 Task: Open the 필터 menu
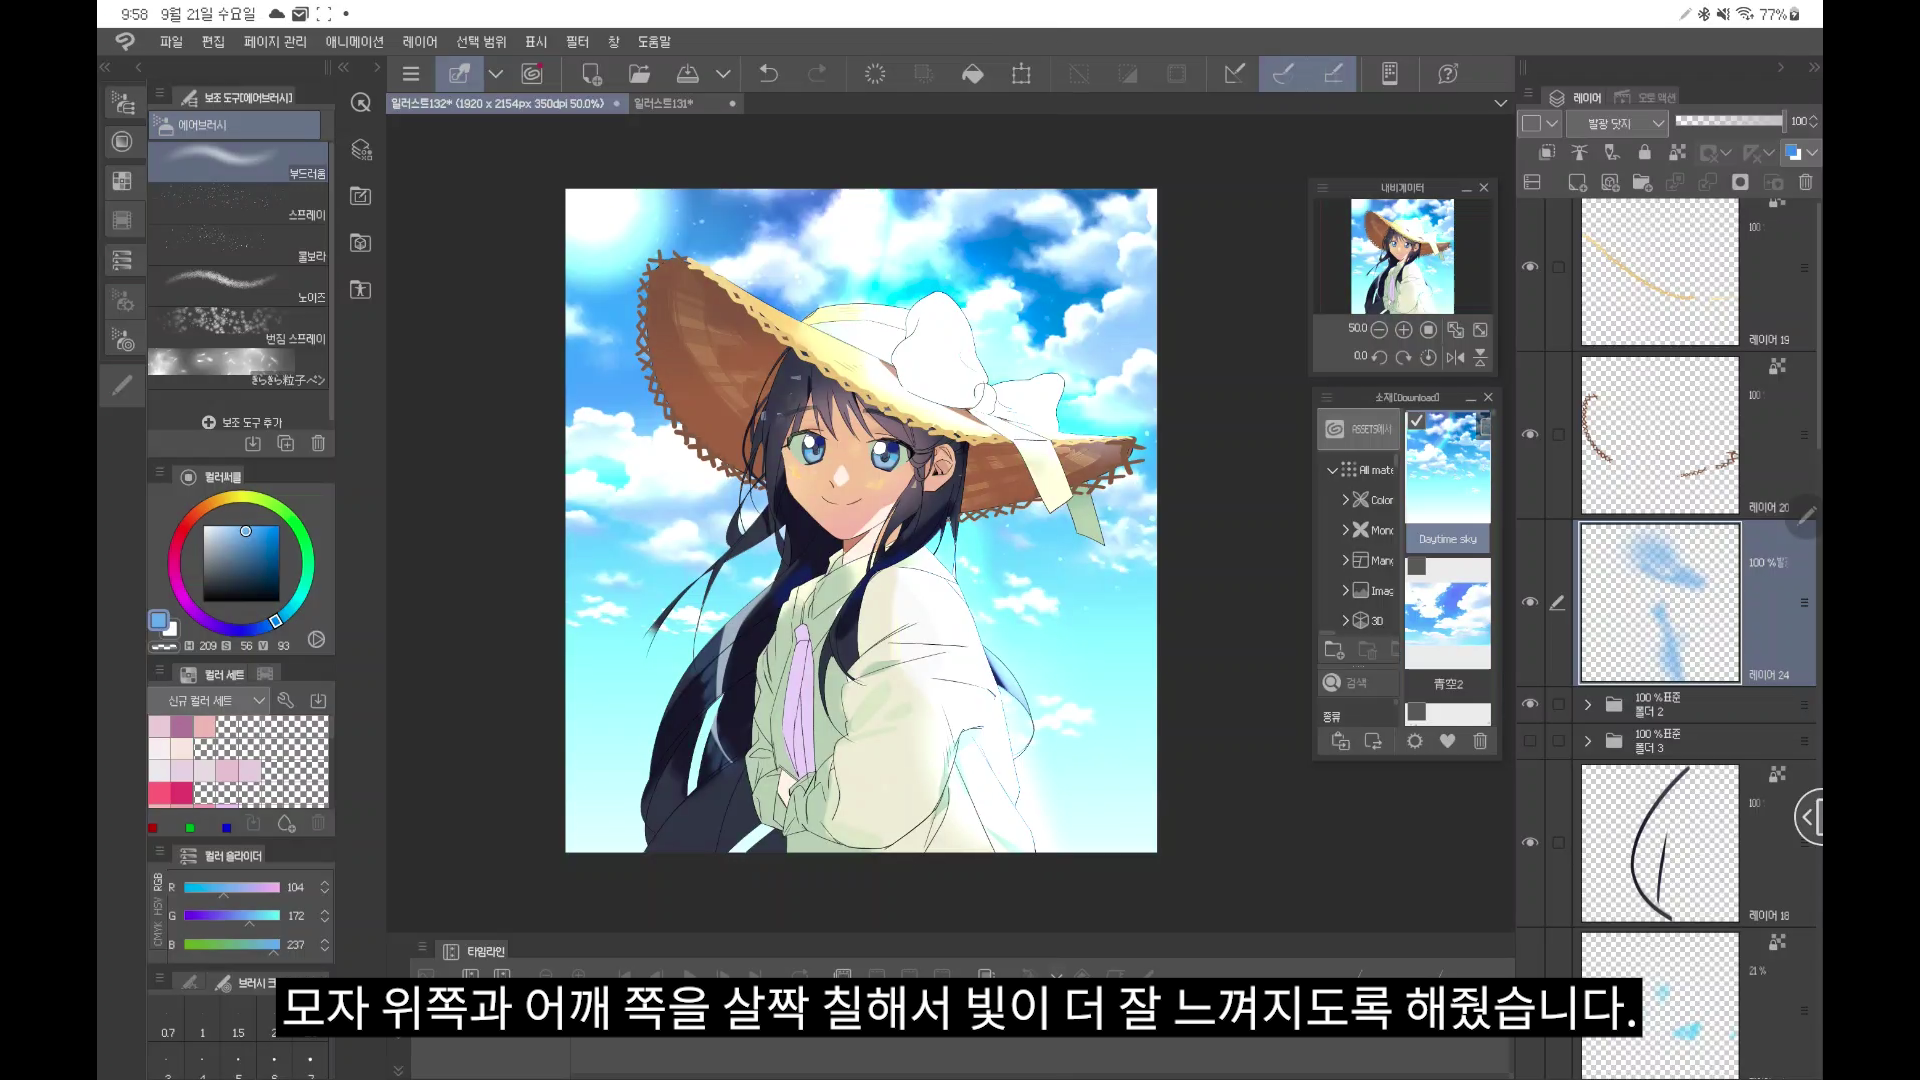(x=577, y=42)
